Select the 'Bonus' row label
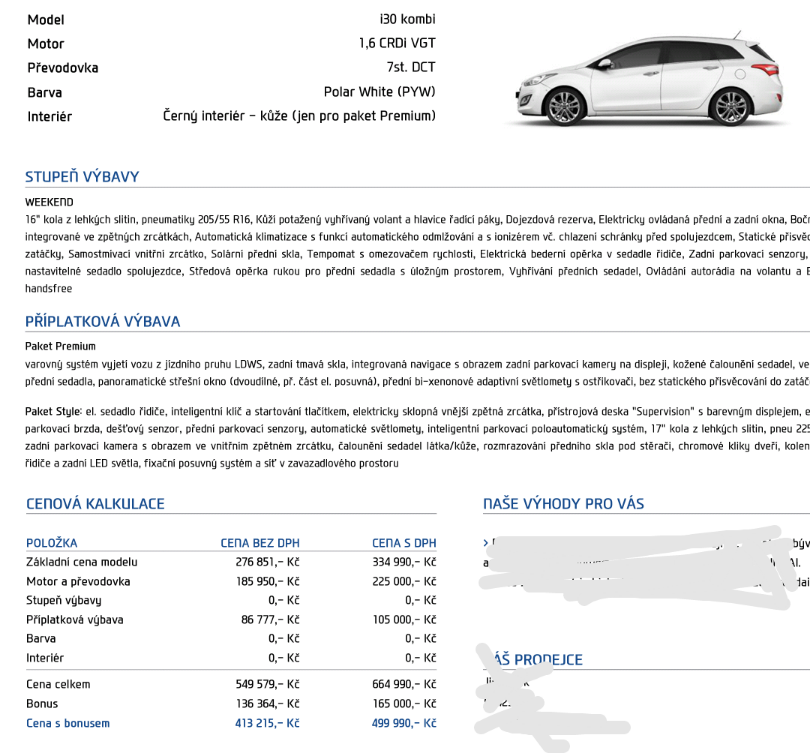 42,704
